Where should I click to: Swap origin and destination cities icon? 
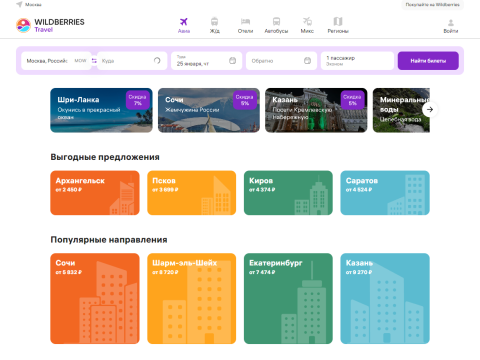click(94, 61)
